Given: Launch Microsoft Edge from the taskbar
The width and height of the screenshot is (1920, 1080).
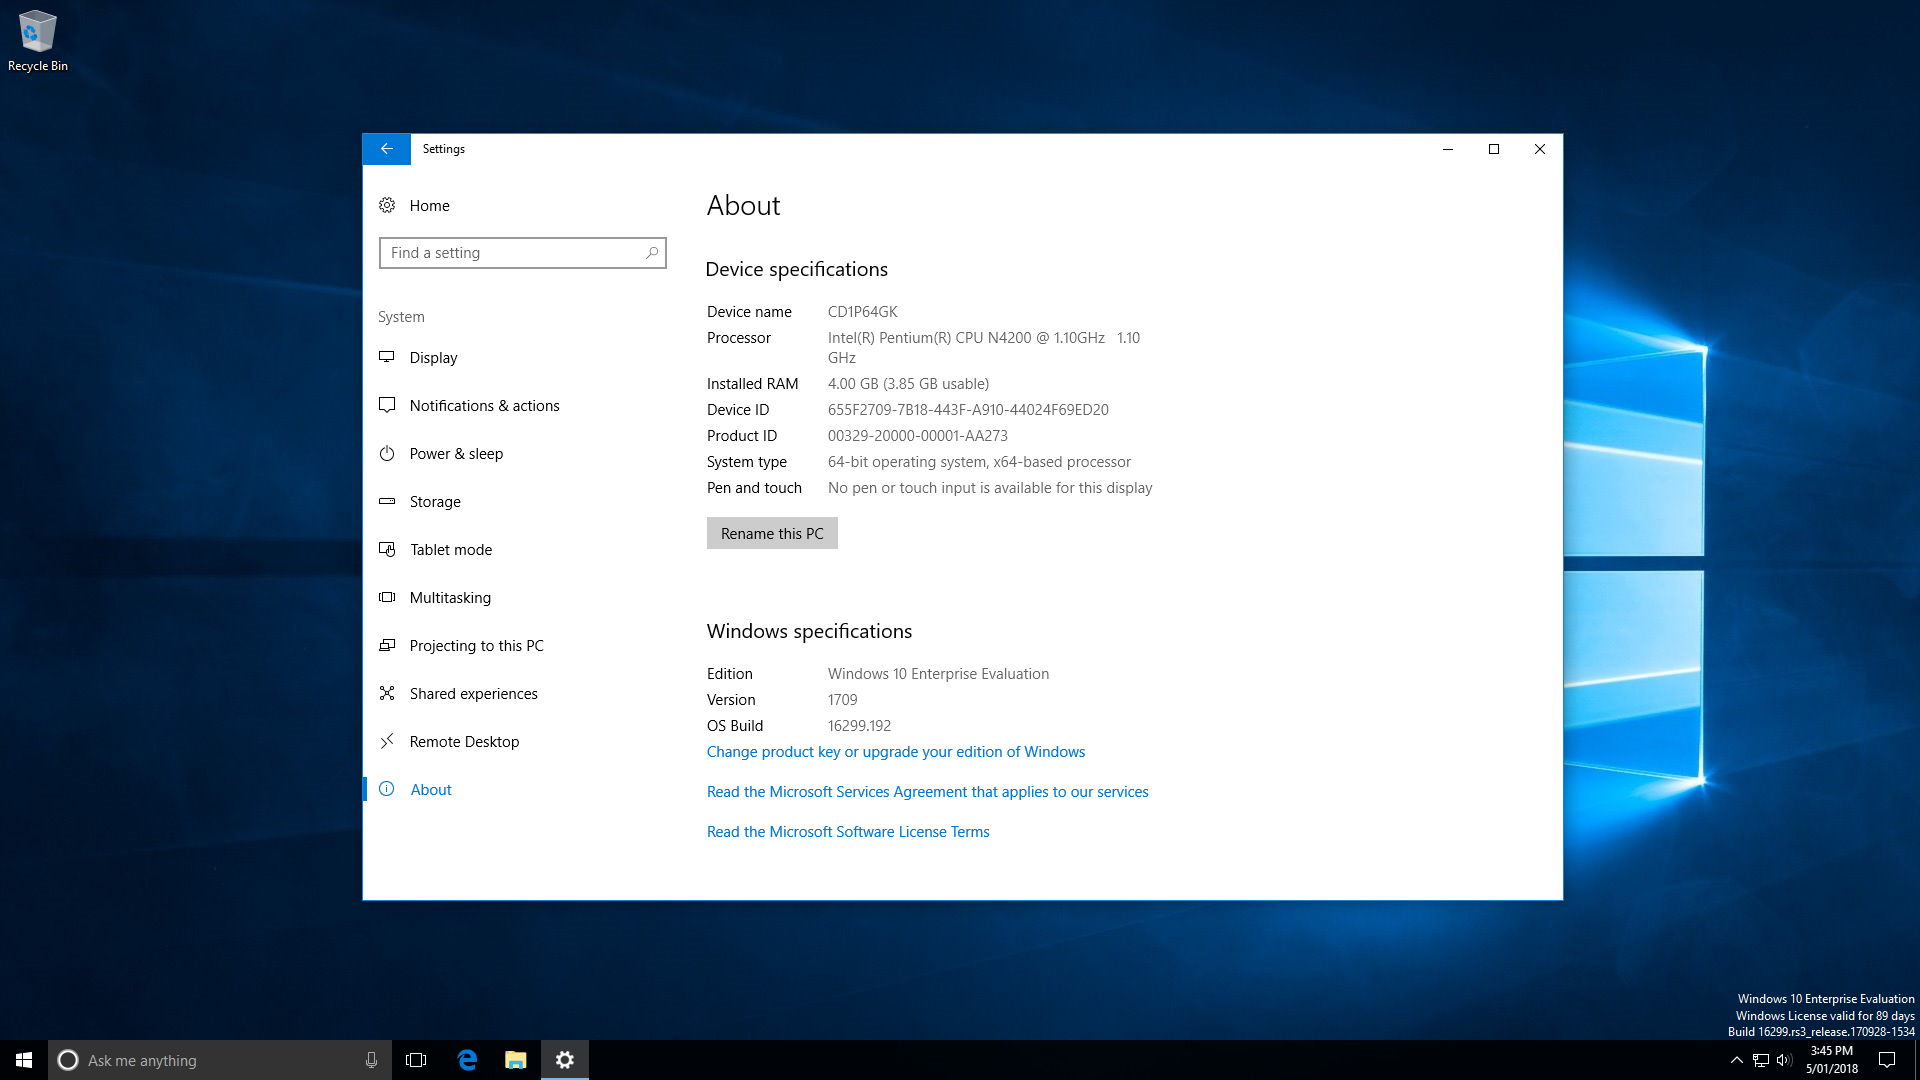Looking at the screenshot, I should pyautogui.click(x=467, y=1060).
